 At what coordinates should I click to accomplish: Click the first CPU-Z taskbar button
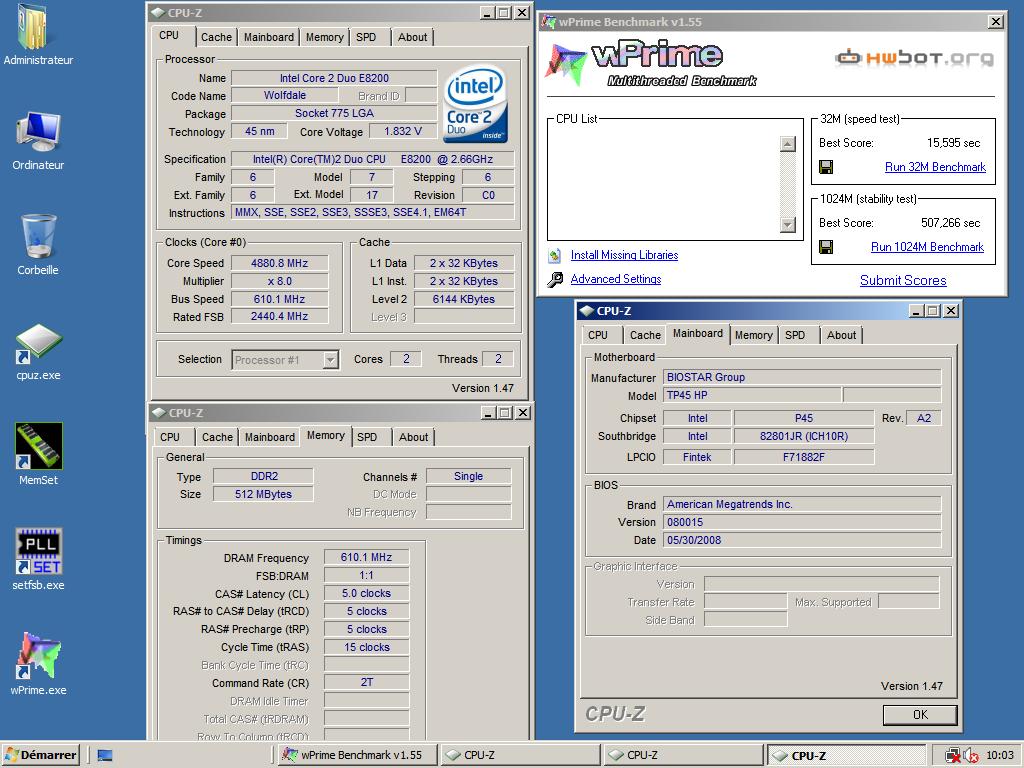[x=520, y=755]
